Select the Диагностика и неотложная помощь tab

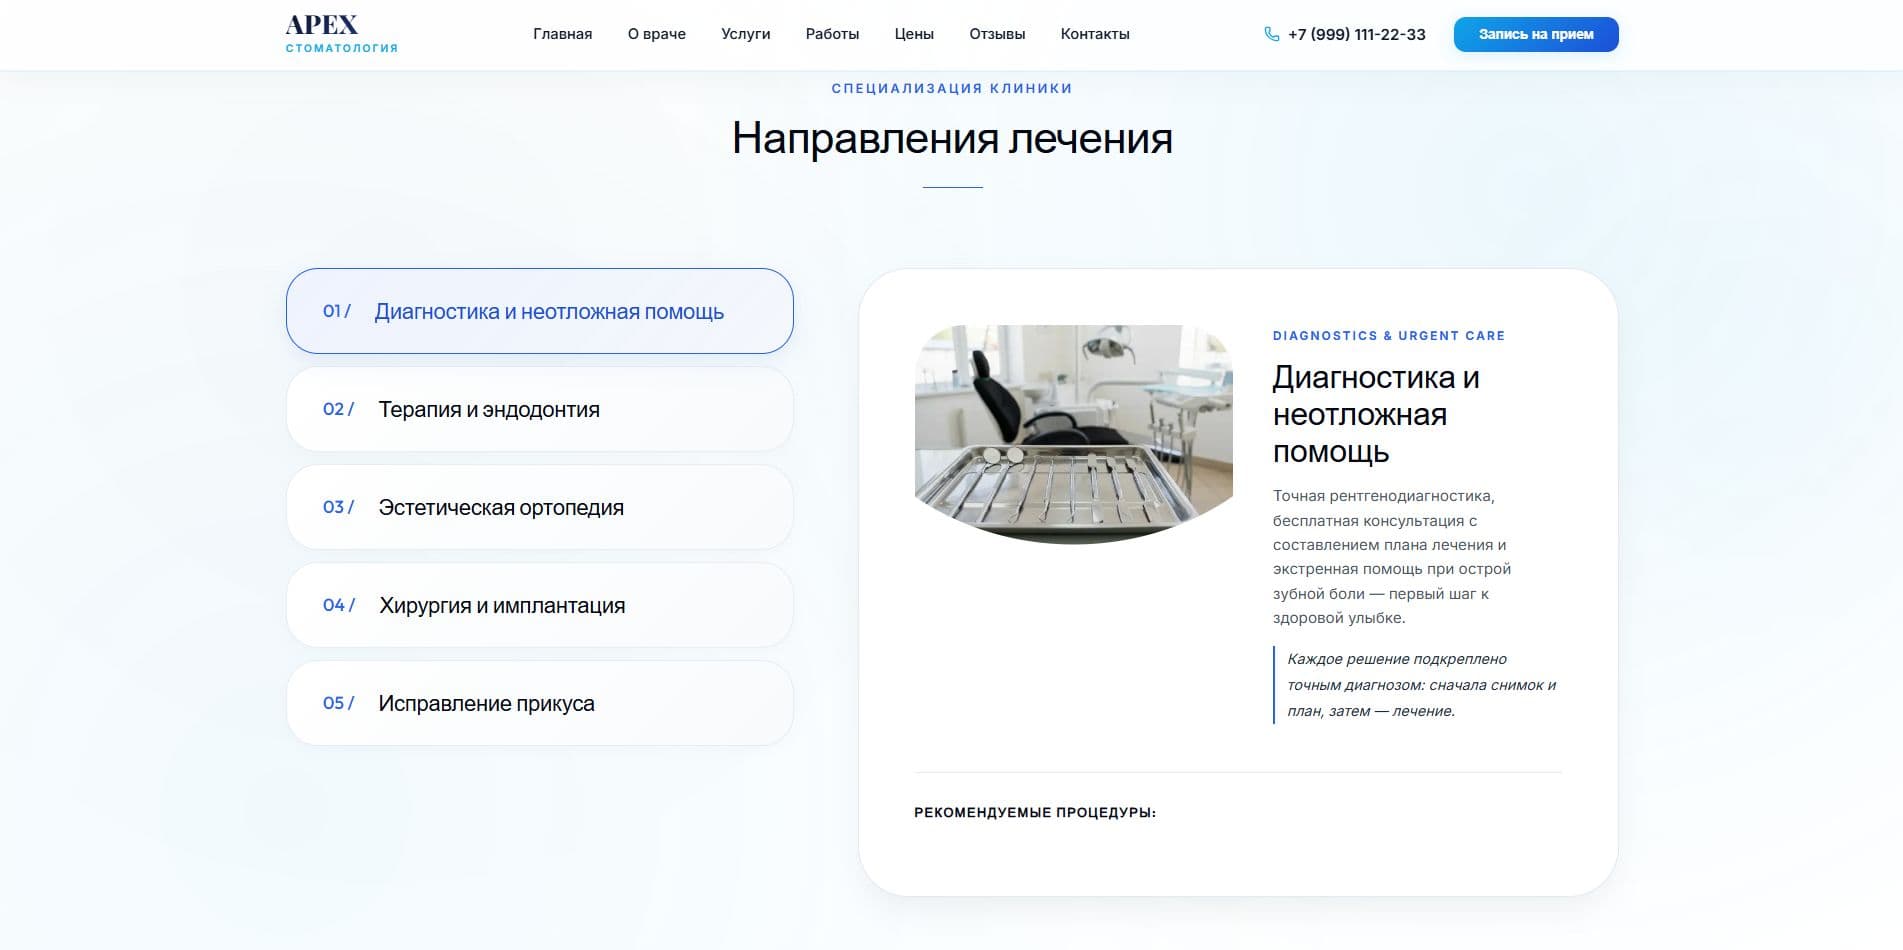coord(540,311)
